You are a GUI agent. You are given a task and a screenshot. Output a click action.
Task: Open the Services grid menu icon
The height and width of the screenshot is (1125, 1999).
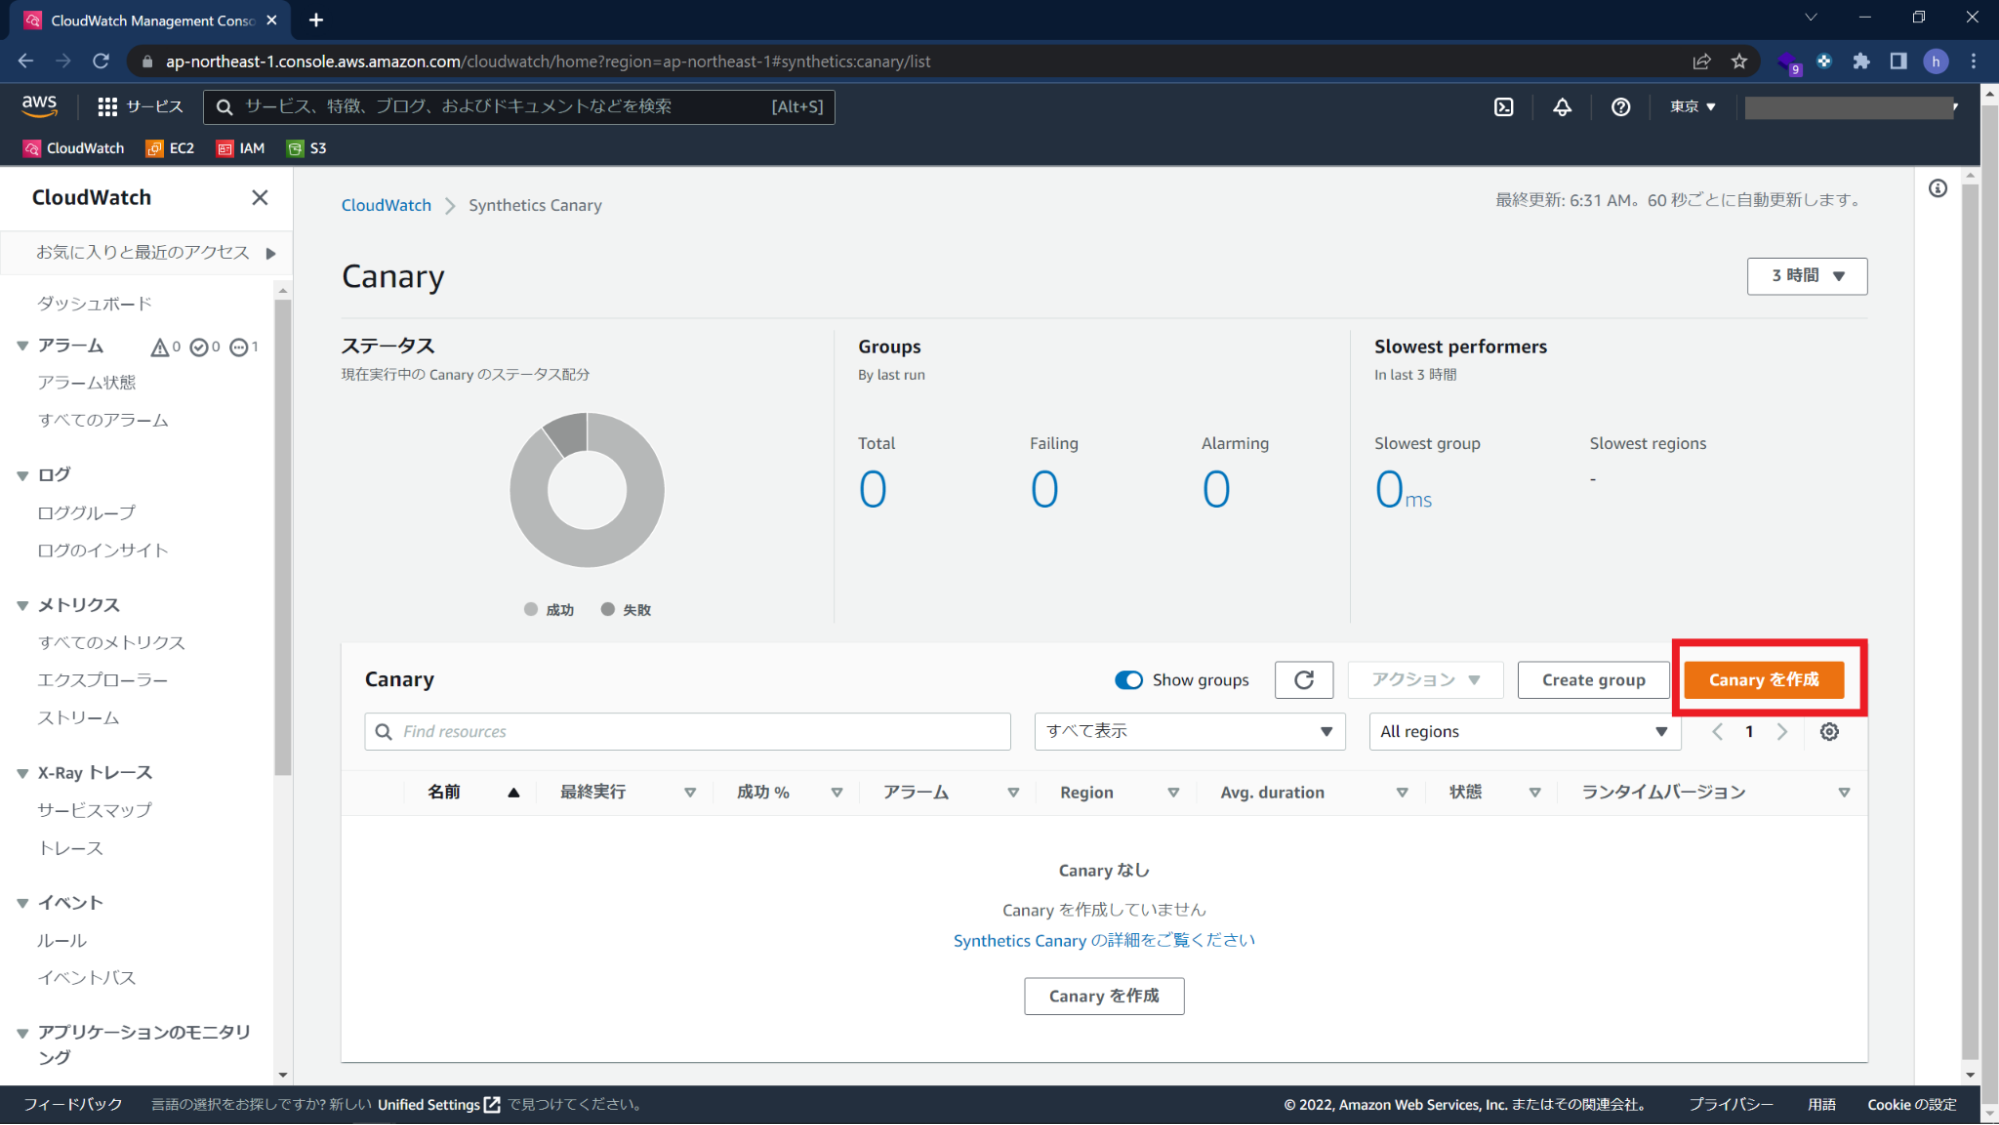pos(107,107)
